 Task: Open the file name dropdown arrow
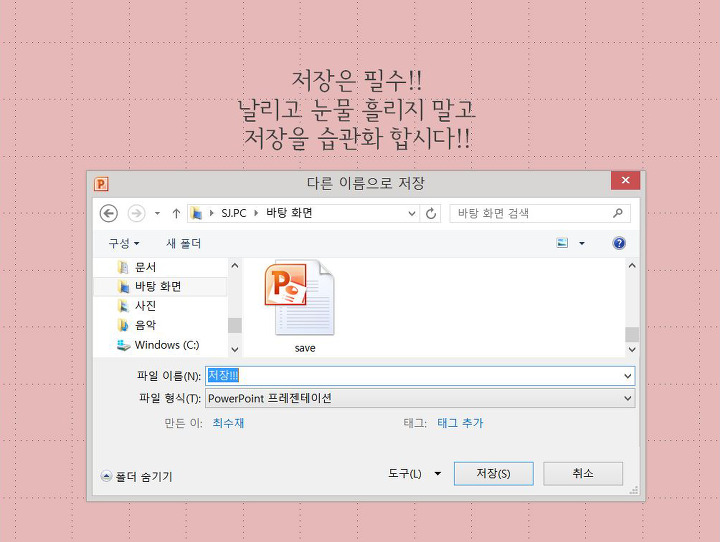click(628, 376)
